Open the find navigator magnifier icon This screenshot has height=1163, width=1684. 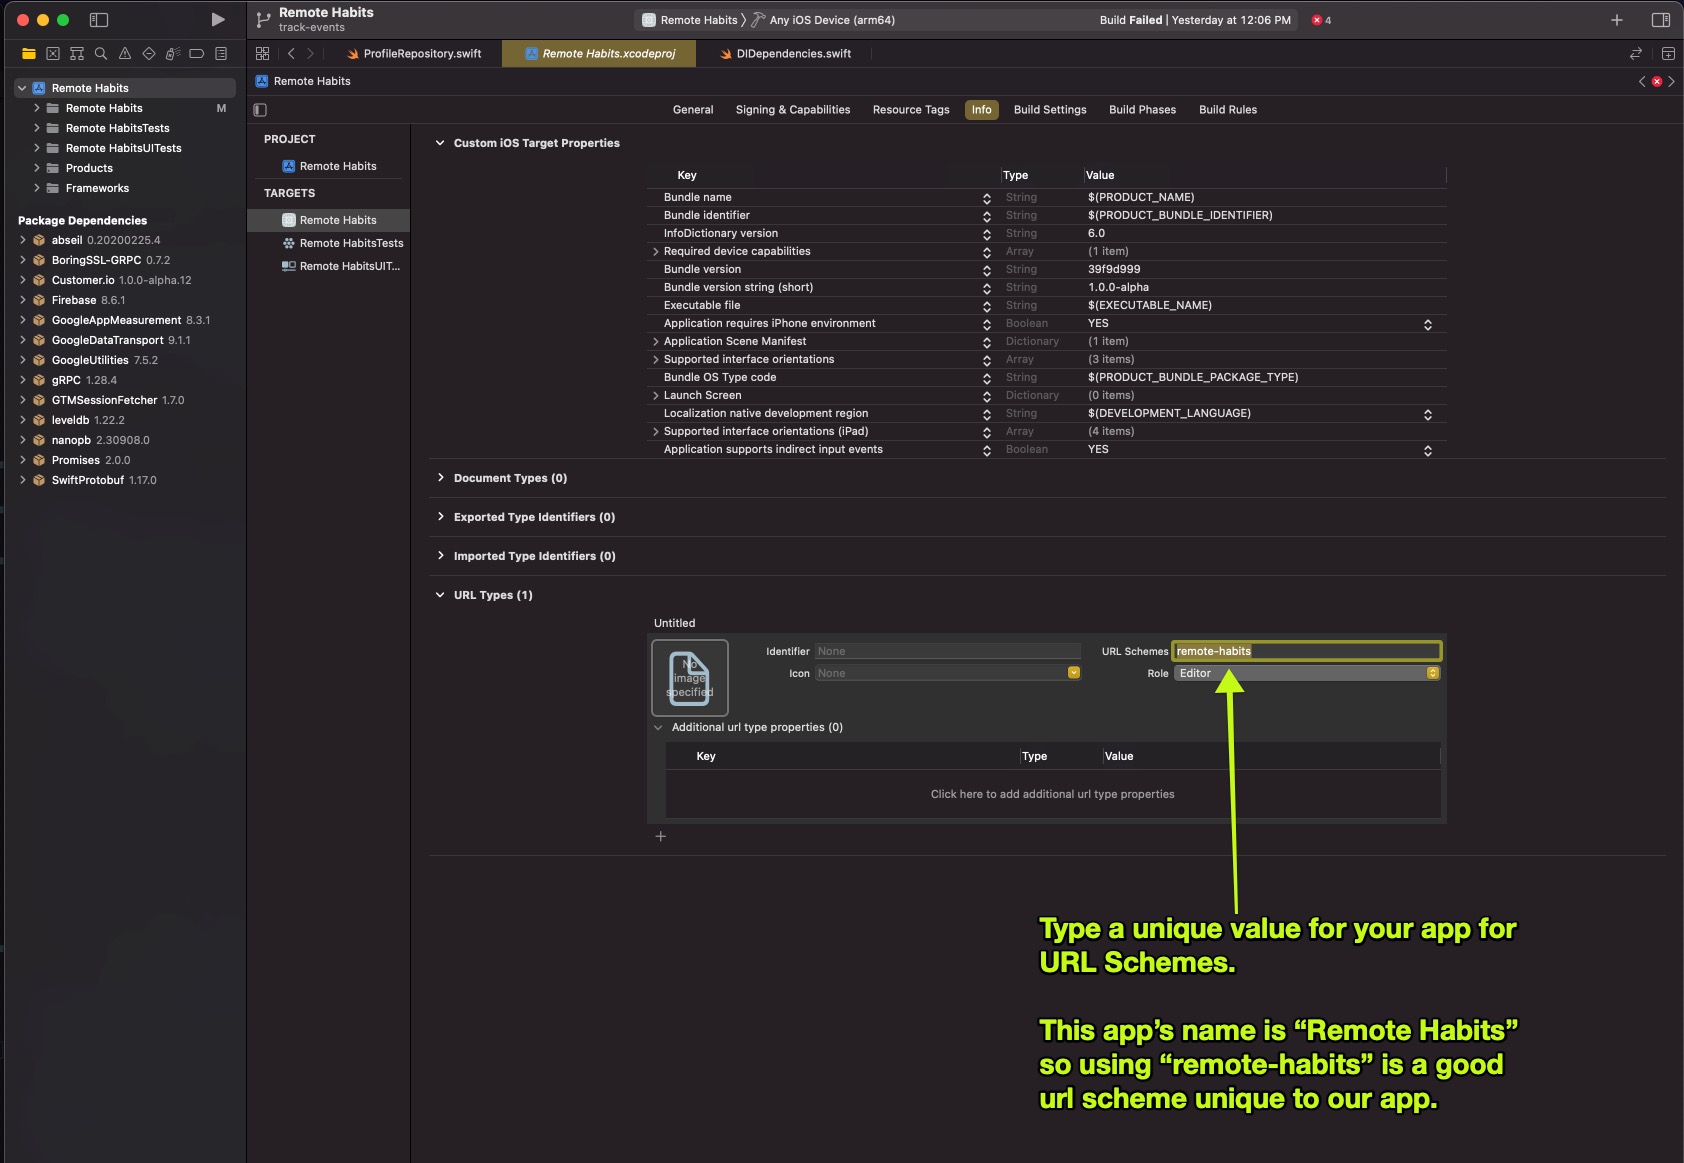[x=100, y=53]
